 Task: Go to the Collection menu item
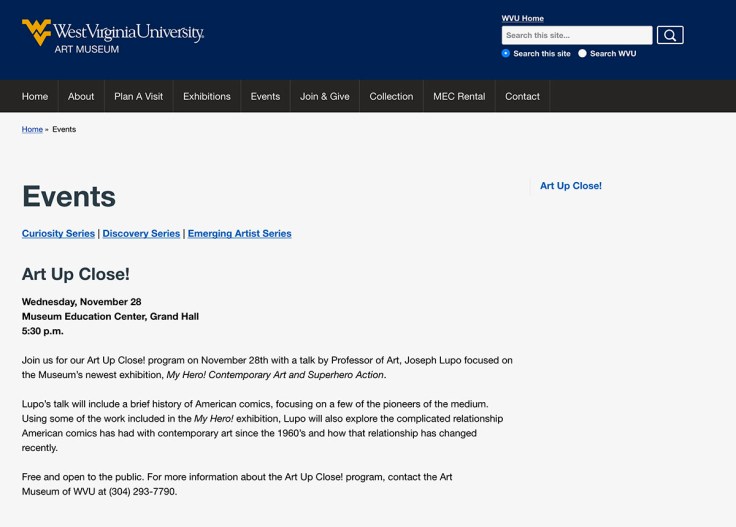(391, 96)
